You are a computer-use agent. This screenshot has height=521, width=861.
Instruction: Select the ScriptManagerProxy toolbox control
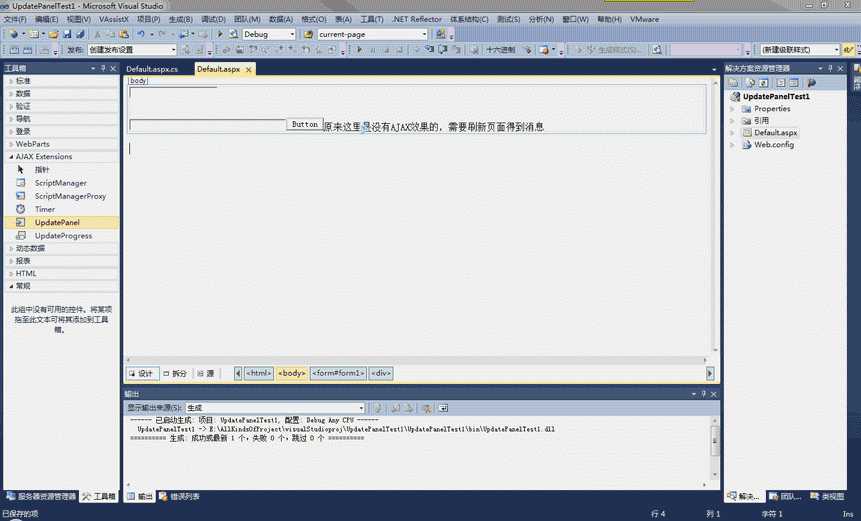click(61, 196)
